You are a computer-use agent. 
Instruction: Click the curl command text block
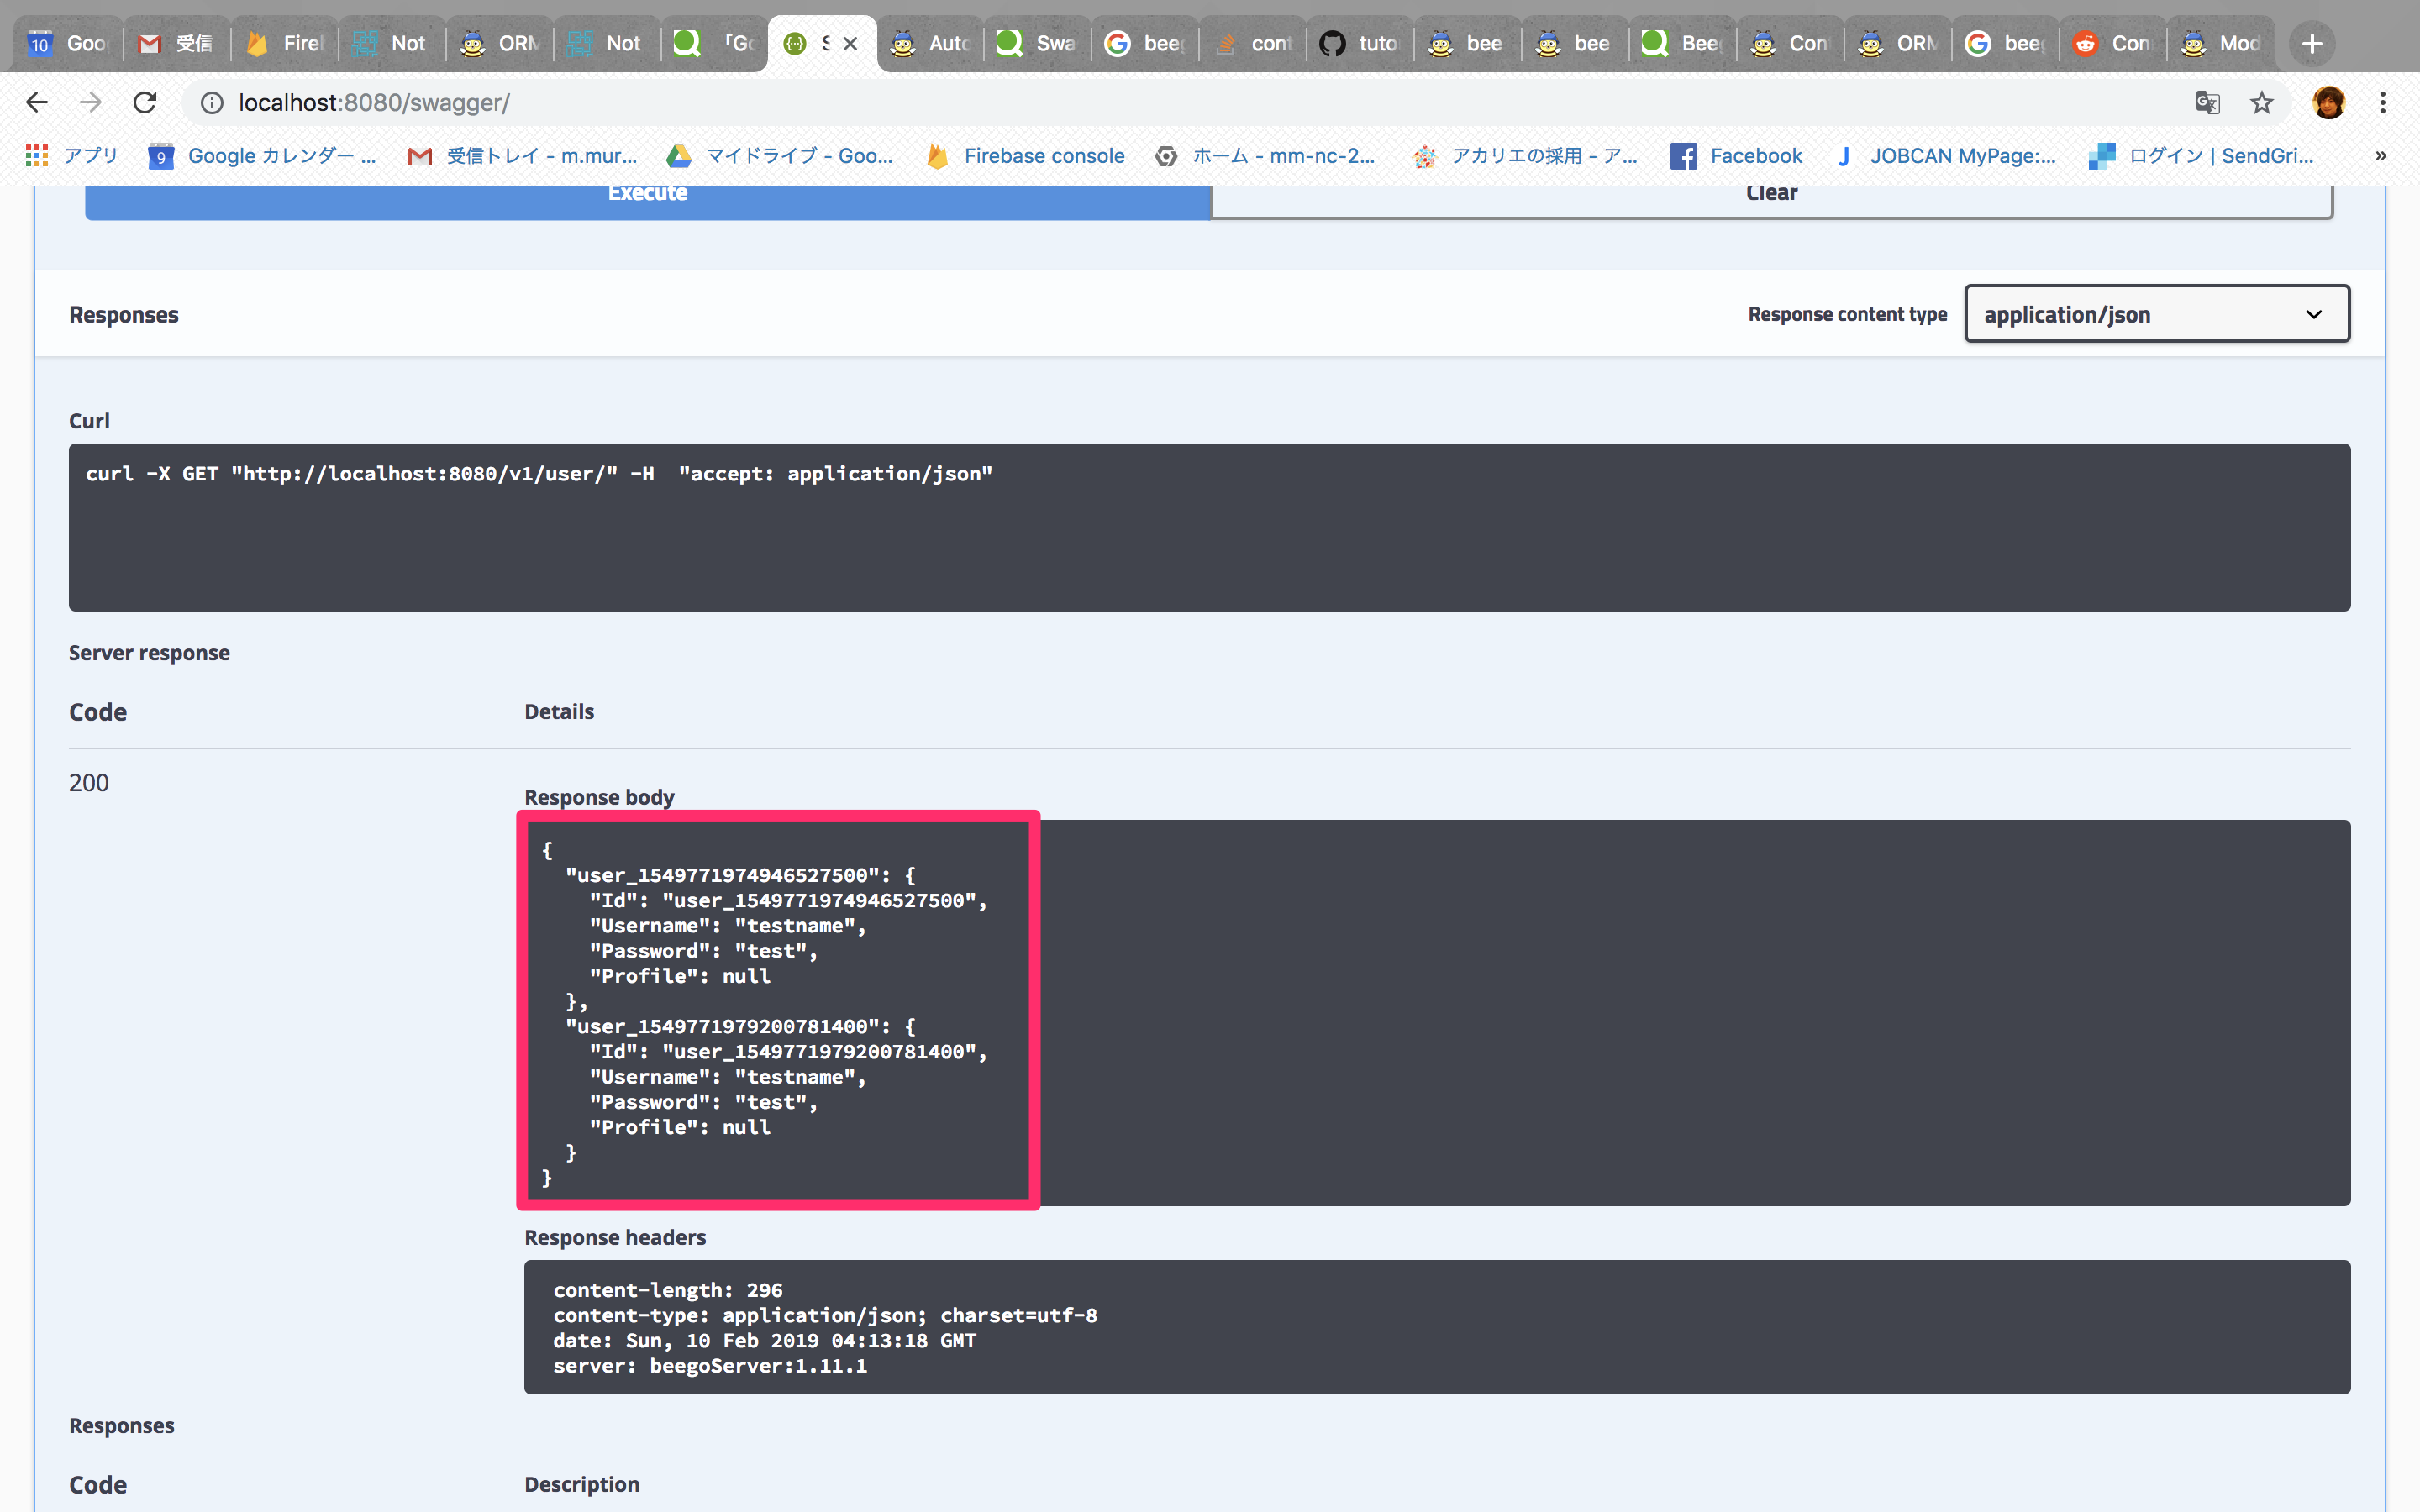coord(1209,527)
